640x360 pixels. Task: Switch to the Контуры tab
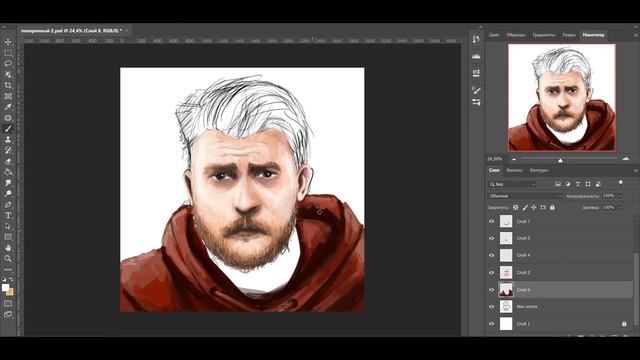pyautogui.click(x=539, y=170)
